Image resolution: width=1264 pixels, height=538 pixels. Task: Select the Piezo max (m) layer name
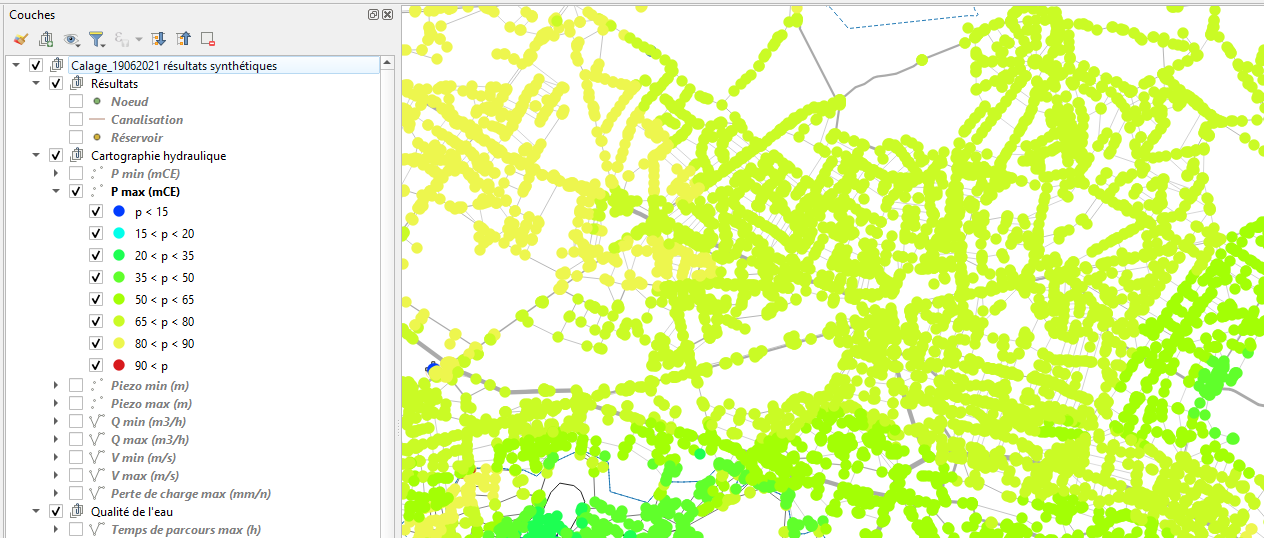(151, 404)
